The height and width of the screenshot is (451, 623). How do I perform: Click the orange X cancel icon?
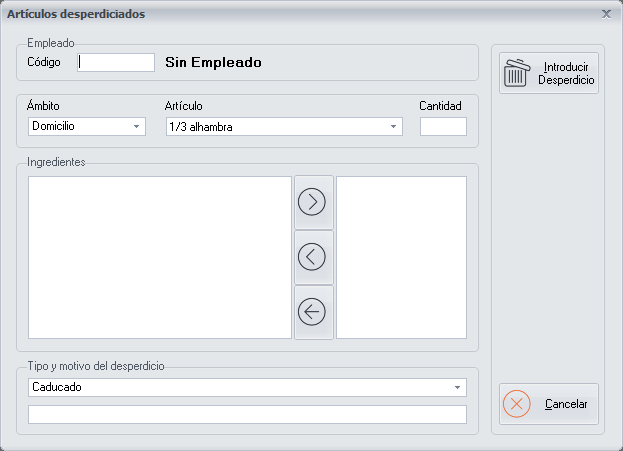pyautogui.click(x=516, y=405)
